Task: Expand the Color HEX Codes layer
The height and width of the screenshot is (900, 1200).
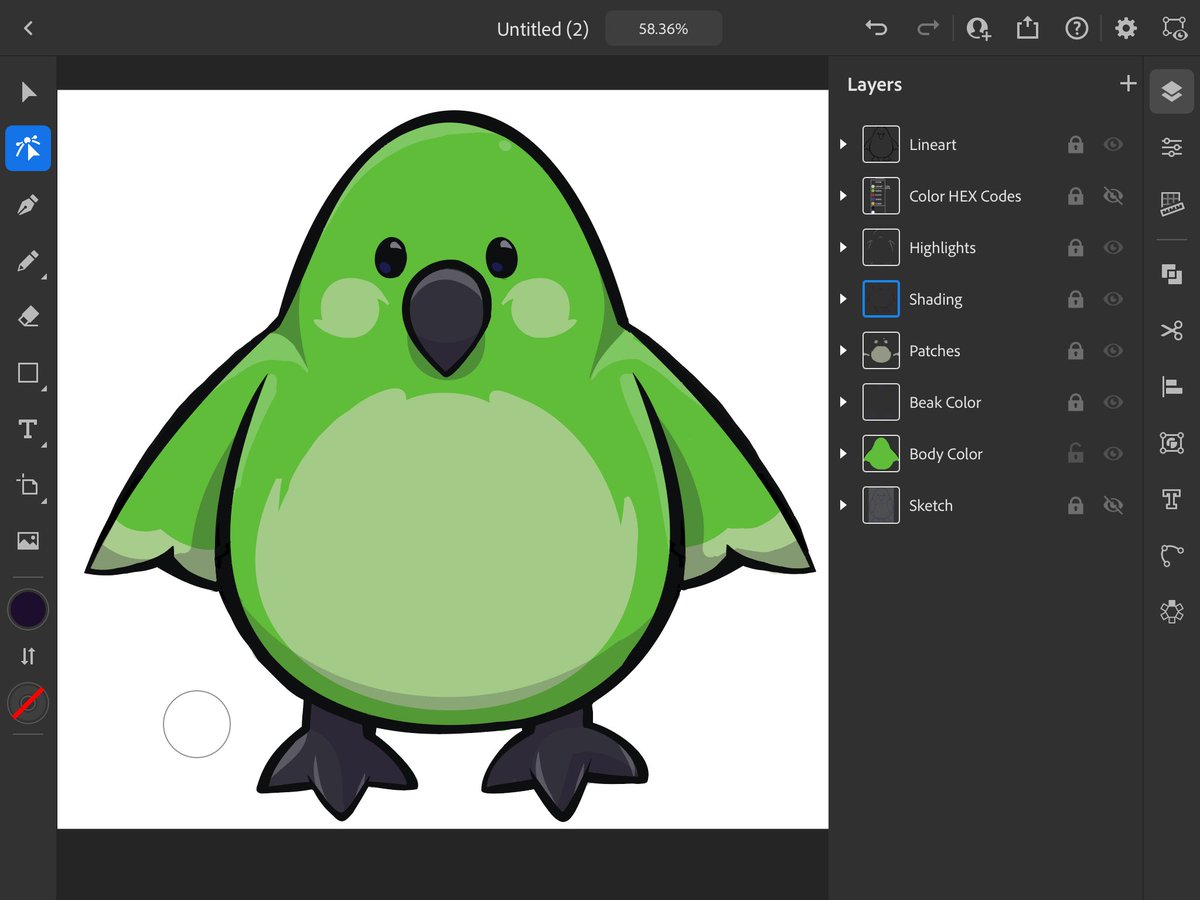Action: (843, 196)
